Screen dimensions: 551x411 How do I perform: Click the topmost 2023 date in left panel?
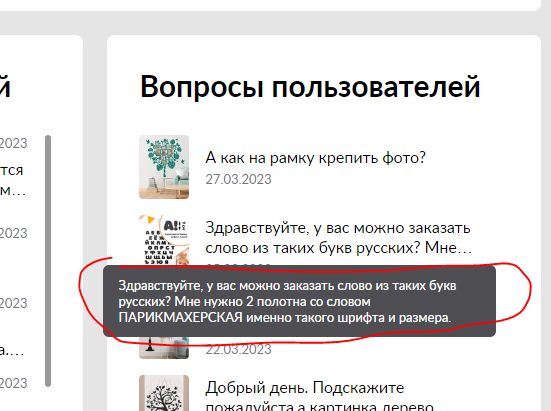point(13,143)
